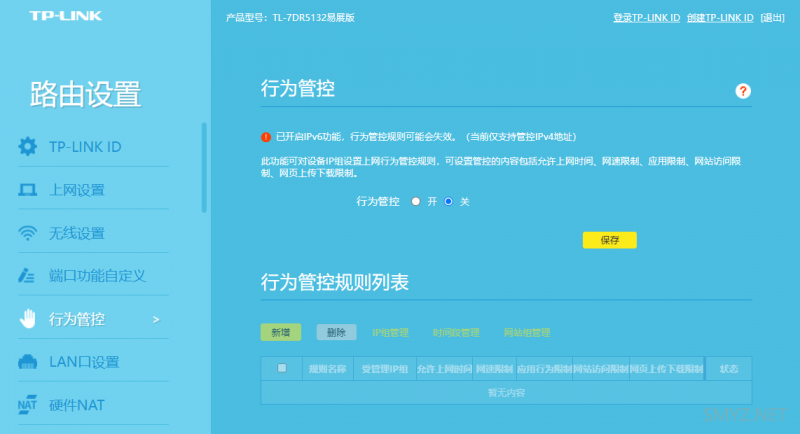Click the green 新增 button
The width and height of the screenshot is (800, 434).
pos(280,332)
